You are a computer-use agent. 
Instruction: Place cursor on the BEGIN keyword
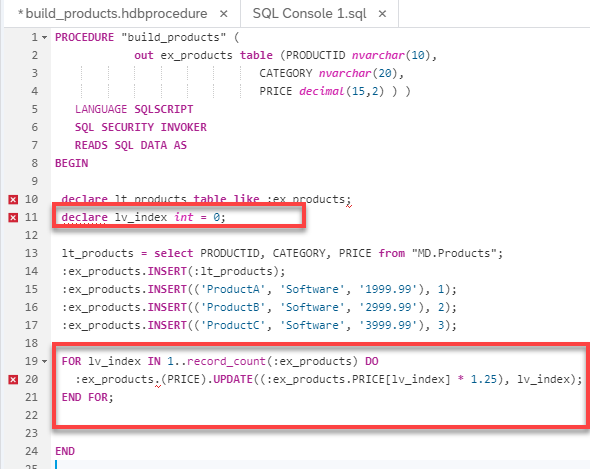[x=71, y=163]
